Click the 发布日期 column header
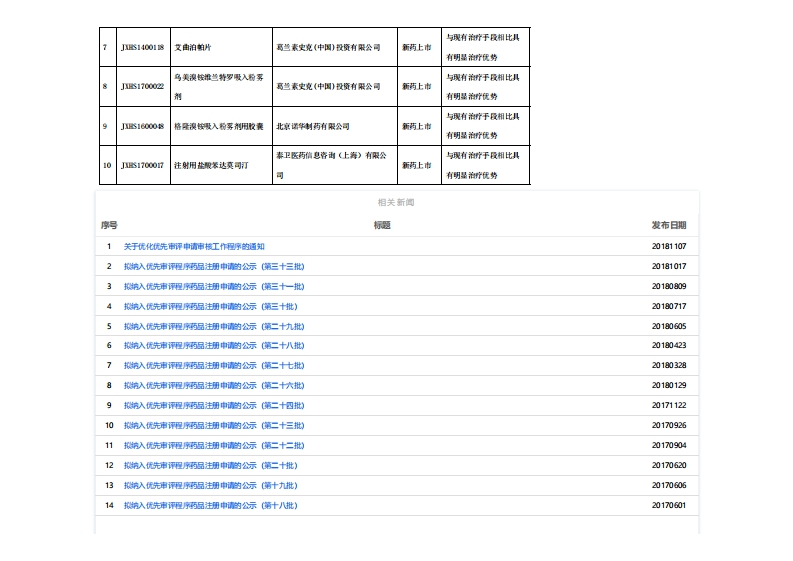 click(x=668, y=226)
